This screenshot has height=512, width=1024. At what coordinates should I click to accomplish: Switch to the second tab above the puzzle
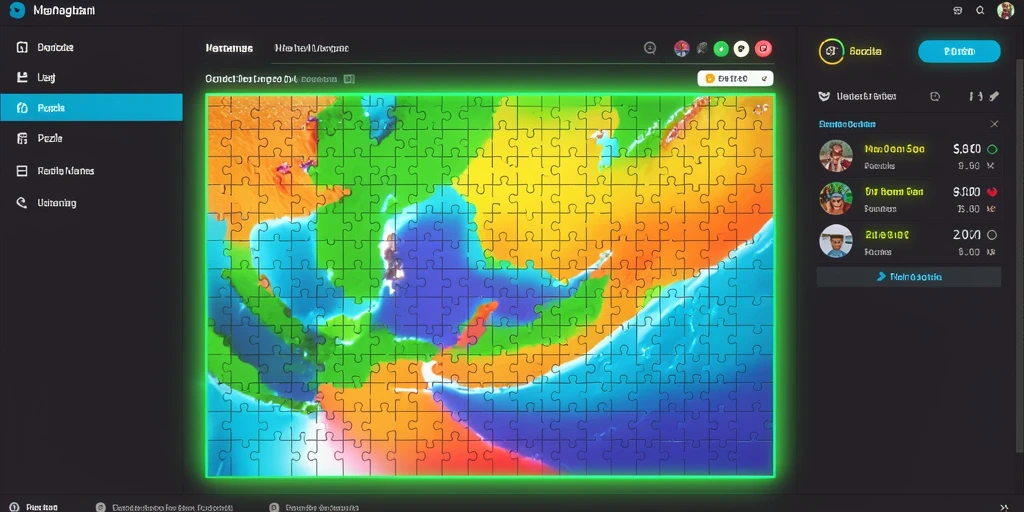[311, 48]
